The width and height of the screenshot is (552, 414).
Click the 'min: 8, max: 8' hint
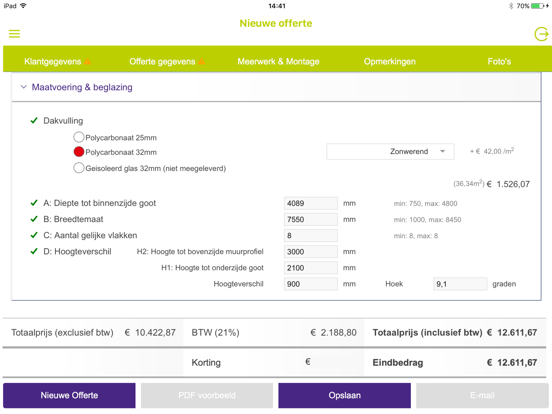(x=416, y=236)
